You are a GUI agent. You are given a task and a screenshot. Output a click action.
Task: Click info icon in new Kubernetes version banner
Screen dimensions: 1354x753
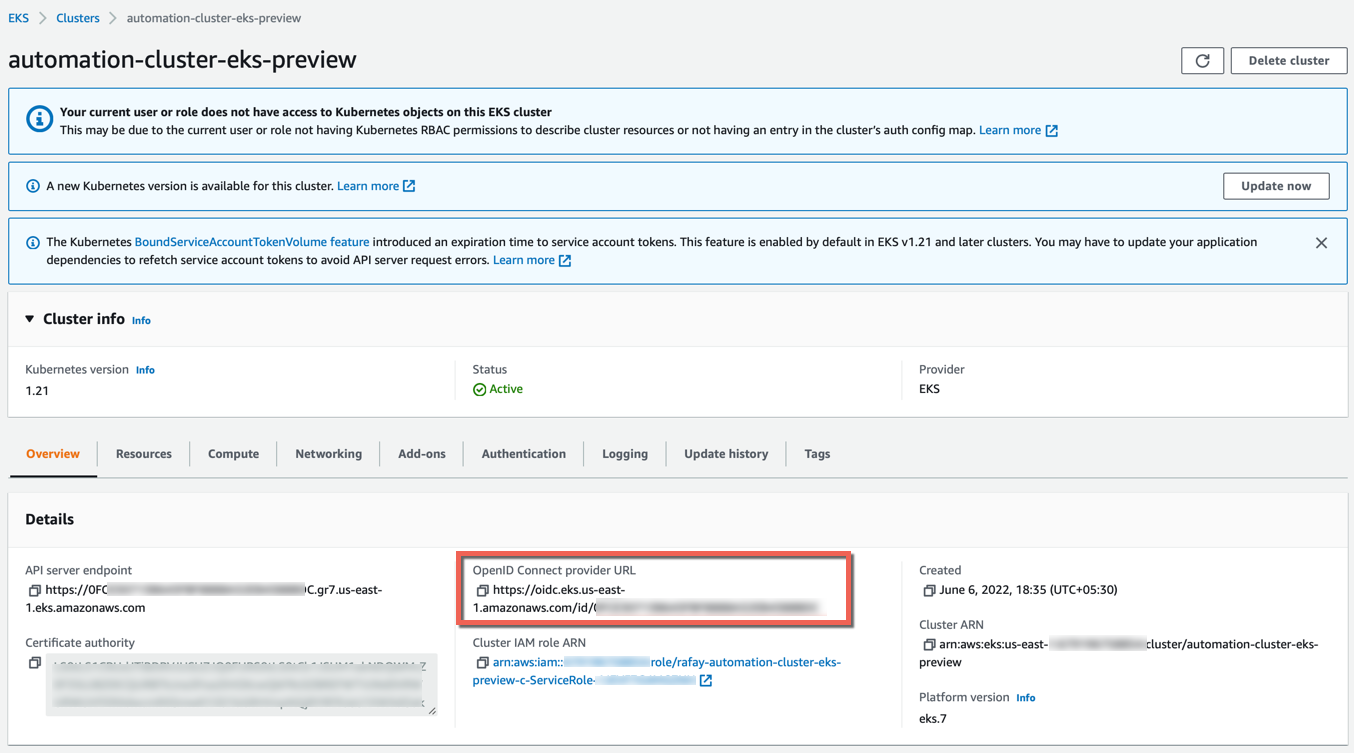click(x=33, y=186)
